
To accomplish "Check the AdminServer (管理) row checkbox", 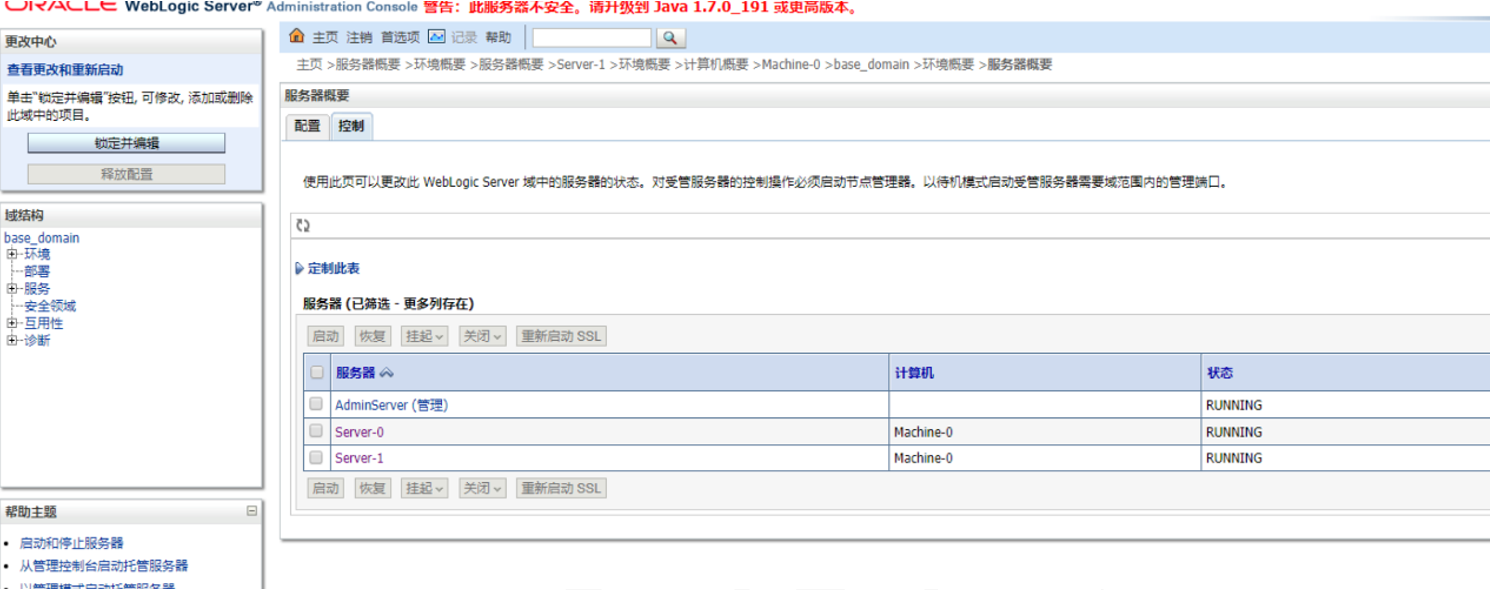I will pyautogui.click(x=316, y=404).
